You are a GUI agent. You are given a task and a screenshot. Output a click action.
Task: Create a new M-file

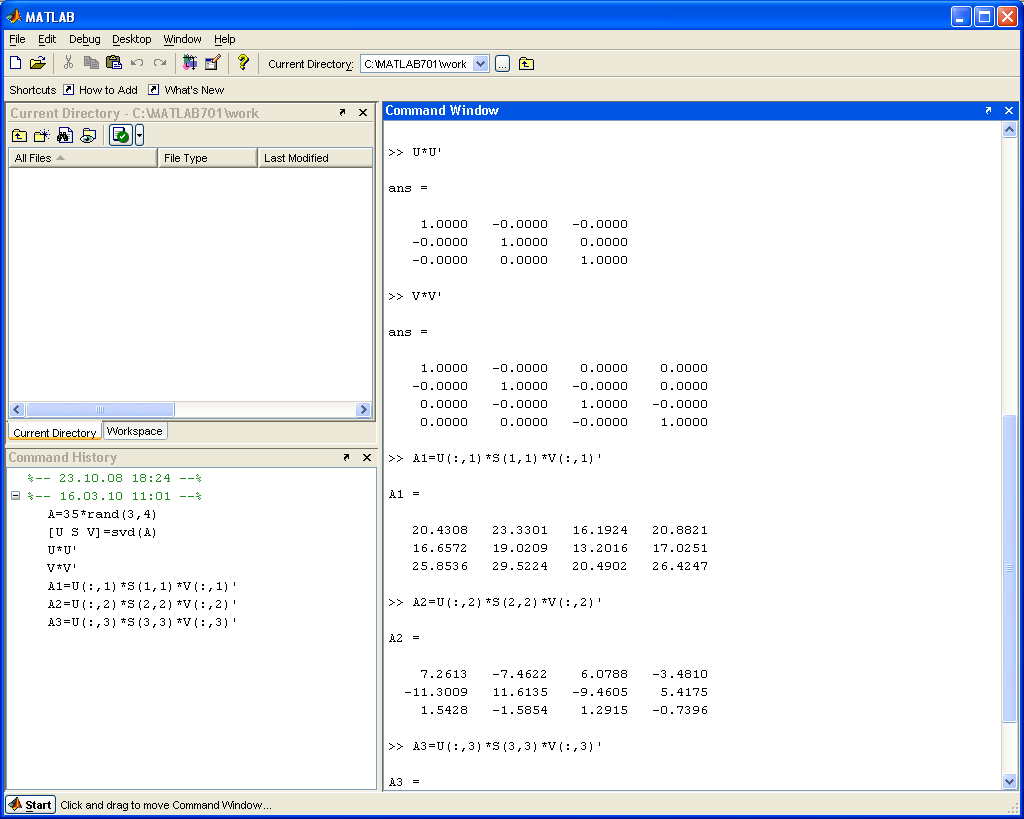click(16, 63)
